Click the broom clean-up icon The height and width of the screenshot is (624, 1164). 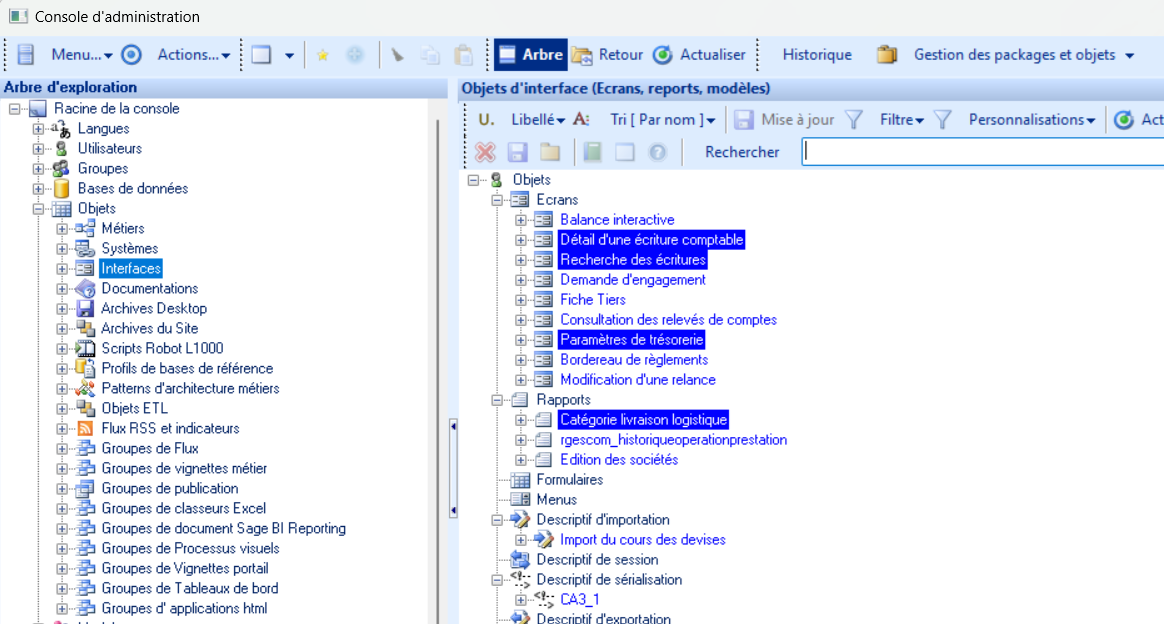pyautogui.click(x=398, y=55)
